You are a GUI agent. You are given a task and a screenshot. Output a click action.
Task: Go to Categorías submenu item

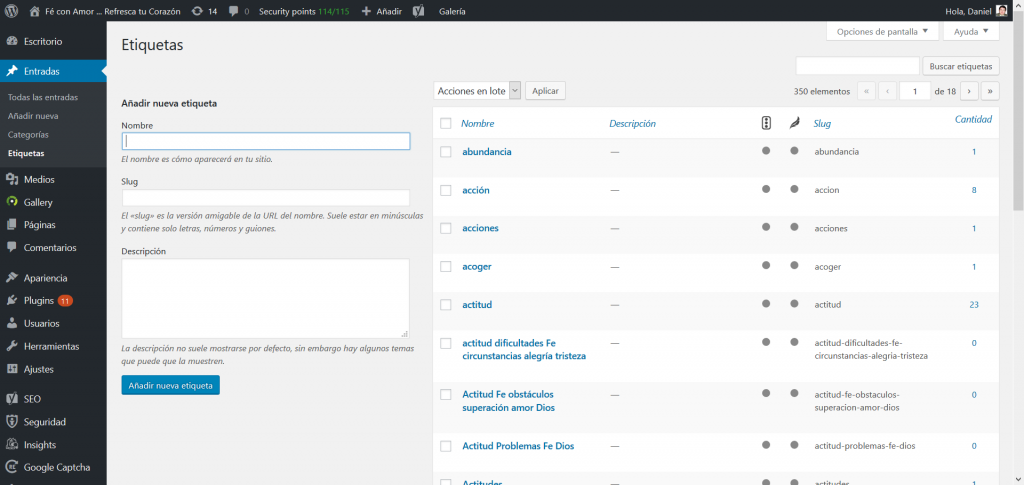click(28, 134)
